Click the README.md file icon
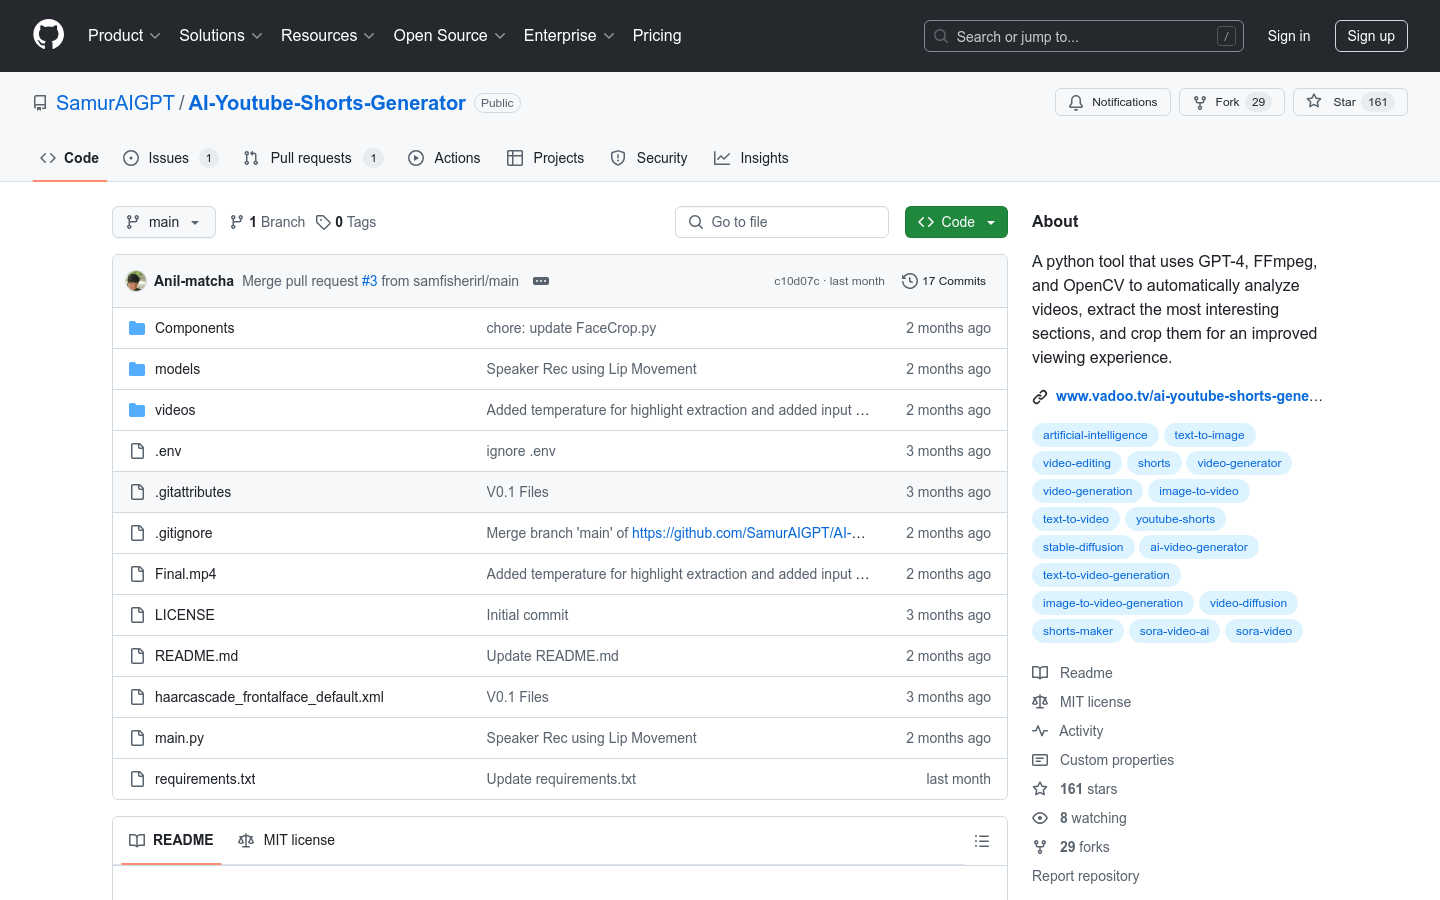 [x=137, y=656]
